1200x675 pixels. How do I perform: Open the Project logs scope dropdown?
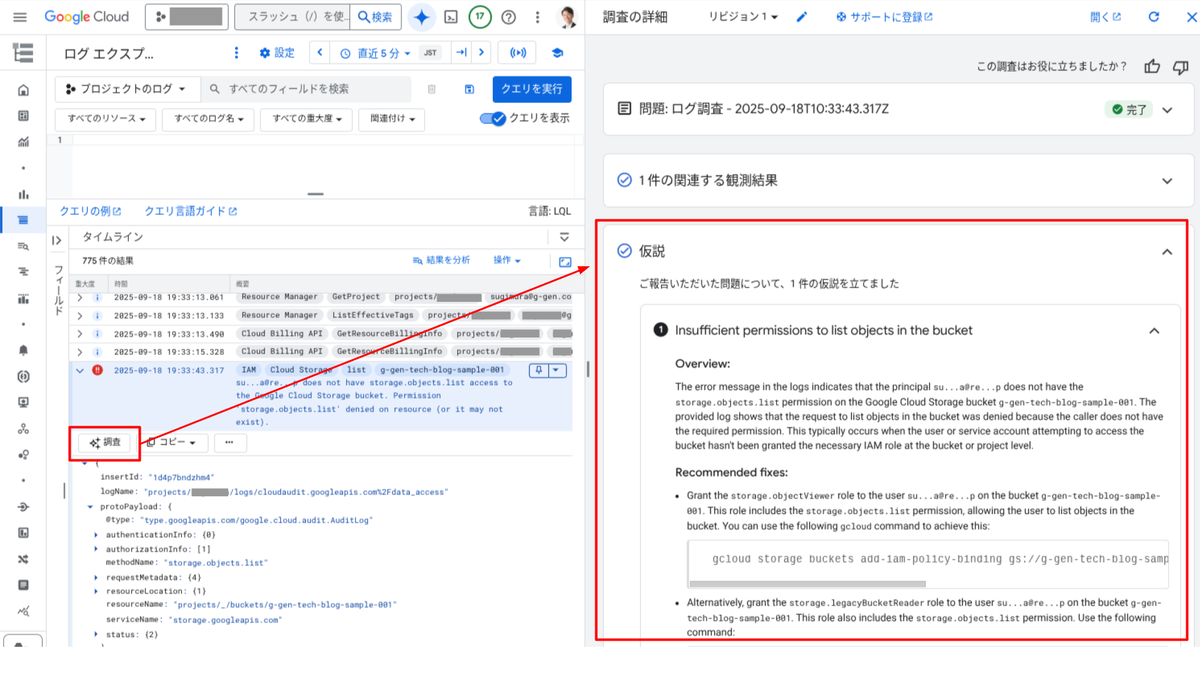(127, 89)
